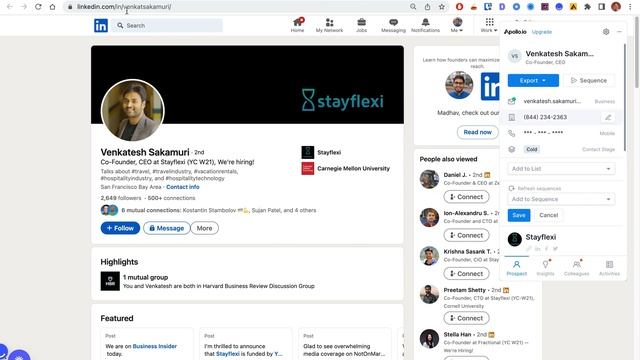The height and width of the screenshot is (360, 640).
Task: Open the Add to Sequence dropdown
Action: (561, 199)
